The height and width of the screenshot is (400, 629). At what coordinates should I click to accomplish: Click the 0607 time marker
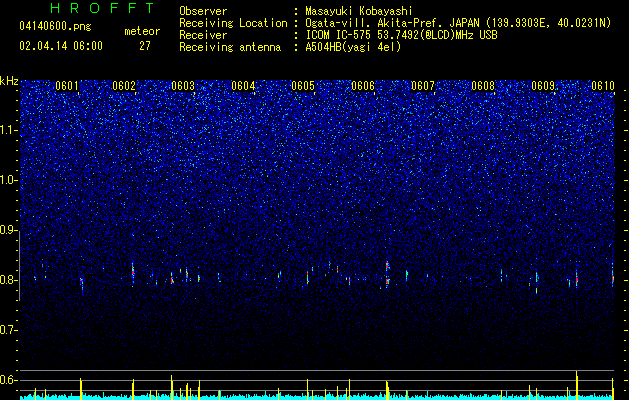tap(423, 86)
